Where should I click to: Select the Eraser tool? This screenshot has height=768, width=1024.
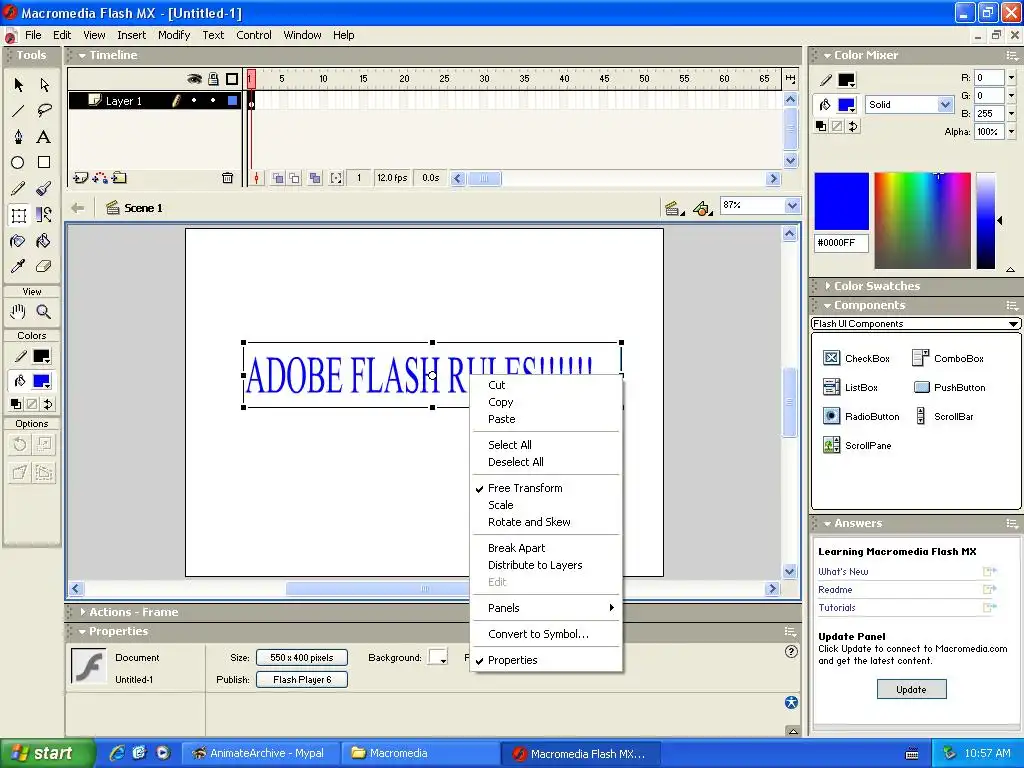pyautogui.click(x=44, y=266)
